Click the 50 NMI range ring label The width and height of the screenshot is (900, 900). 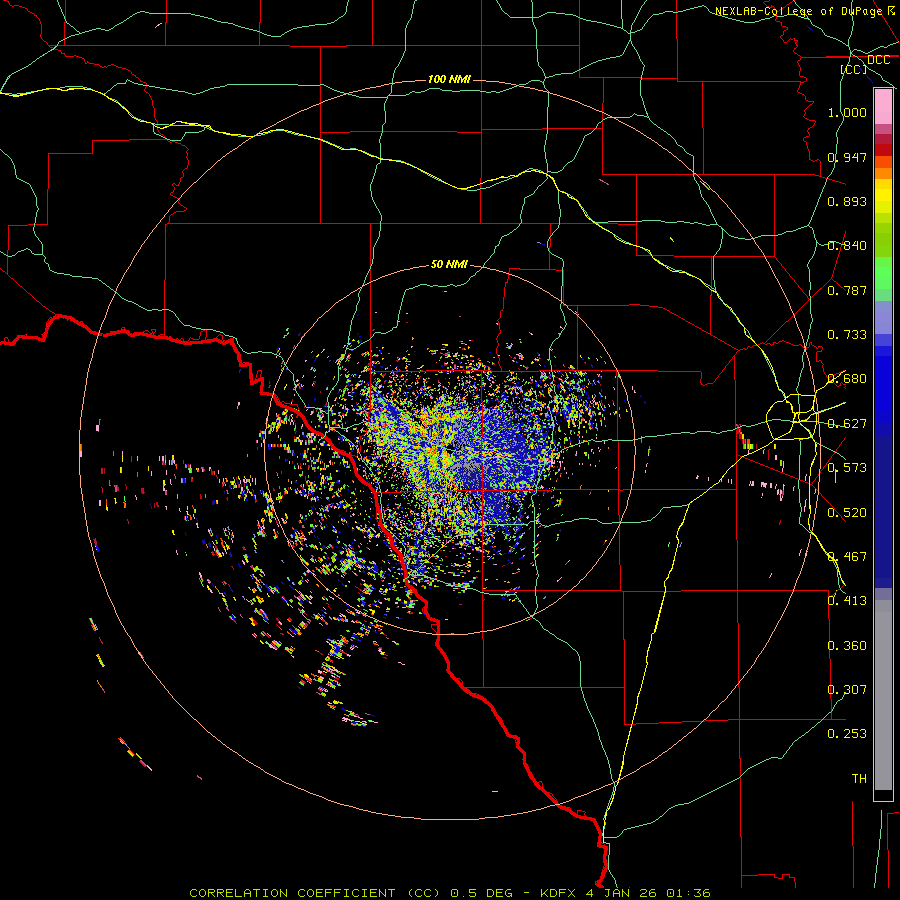pos(449,265)
